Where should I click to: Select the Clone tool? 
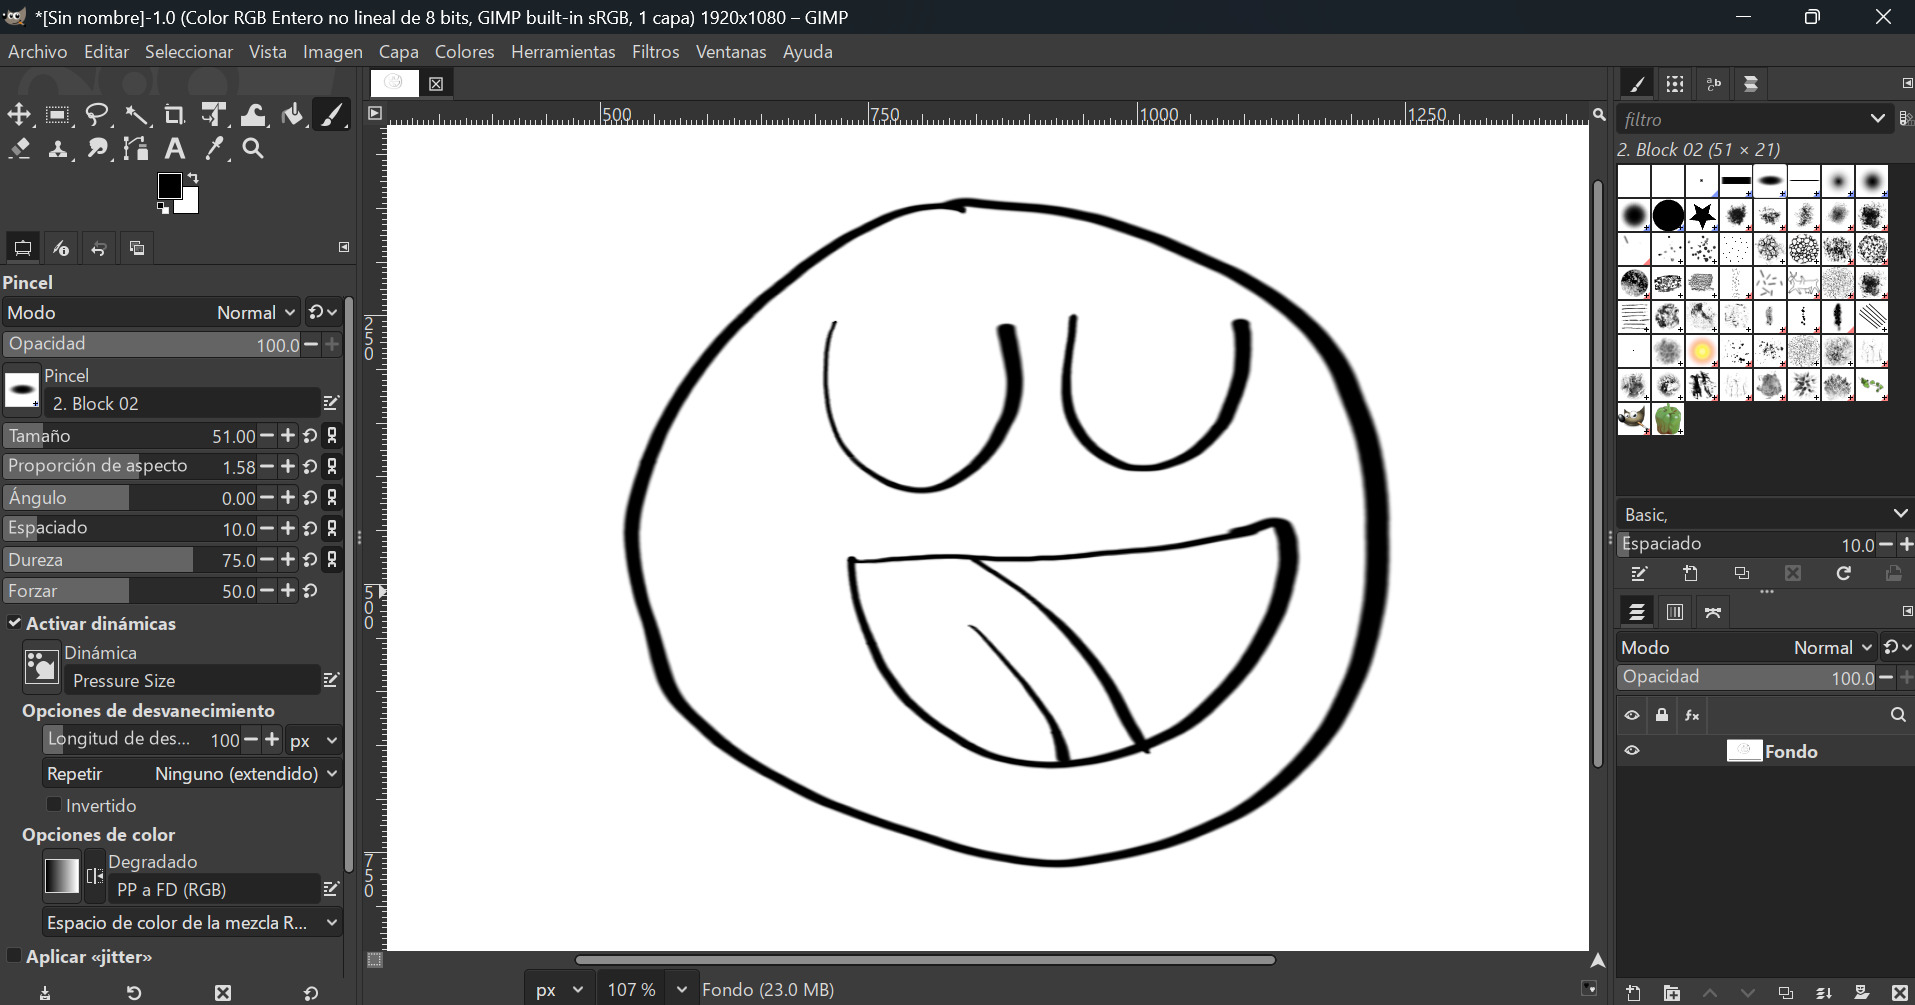58,148
